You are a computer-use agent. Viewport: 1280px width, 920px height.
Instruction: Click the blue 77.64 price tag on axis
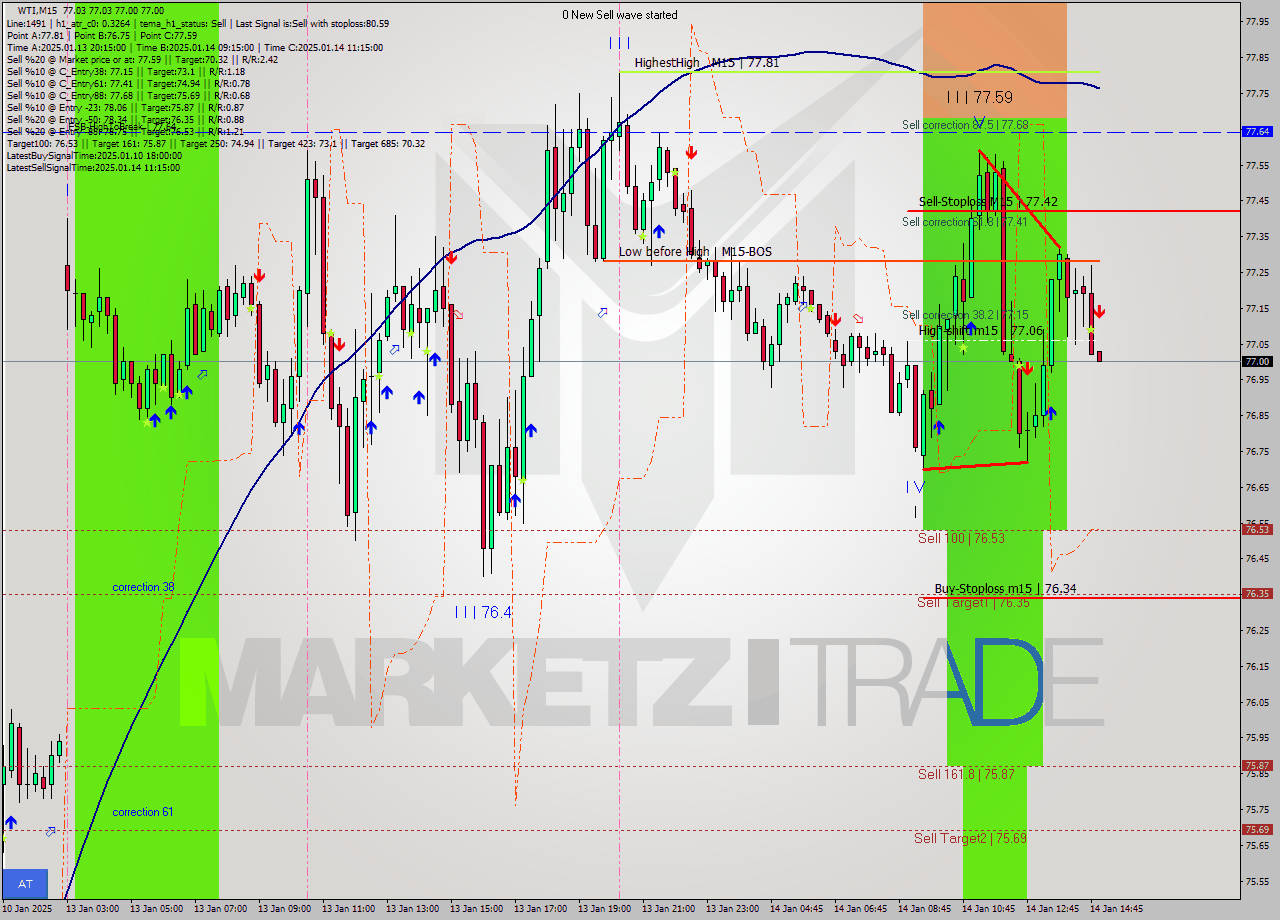(x=1256, y=131)
